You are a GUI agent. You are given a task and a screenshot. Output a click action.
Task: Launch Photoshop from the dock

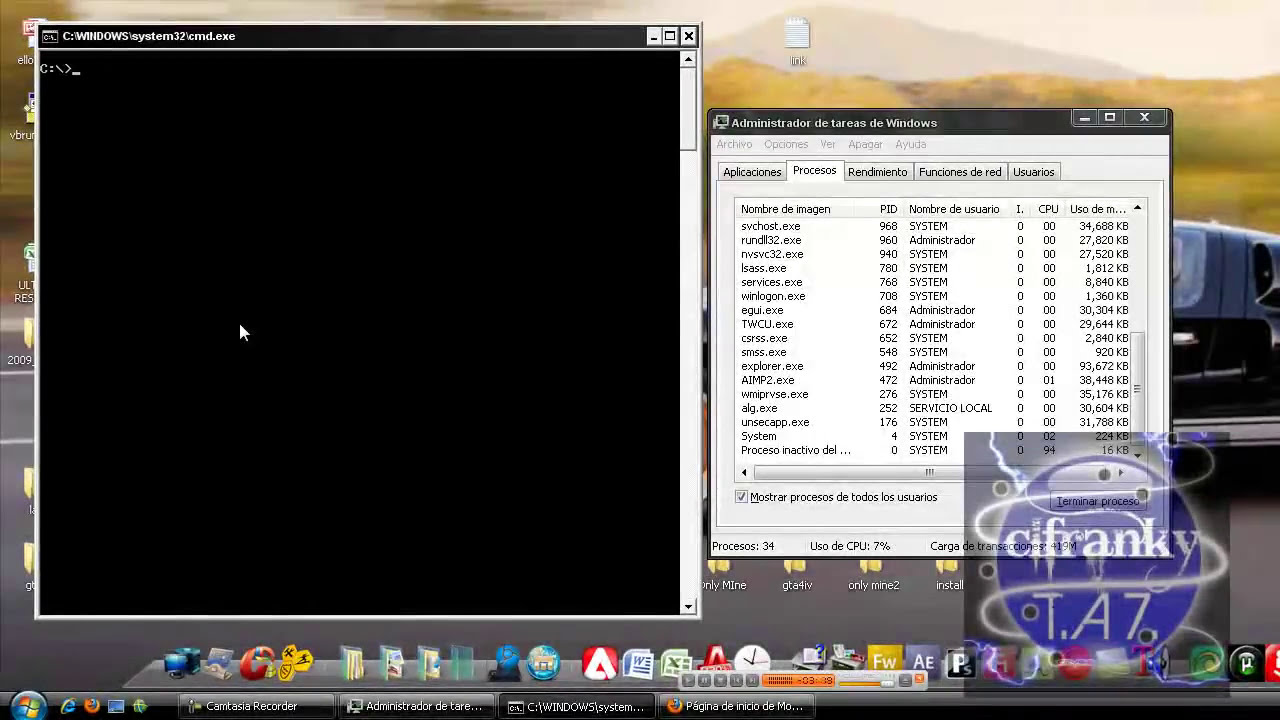[961, 662]
